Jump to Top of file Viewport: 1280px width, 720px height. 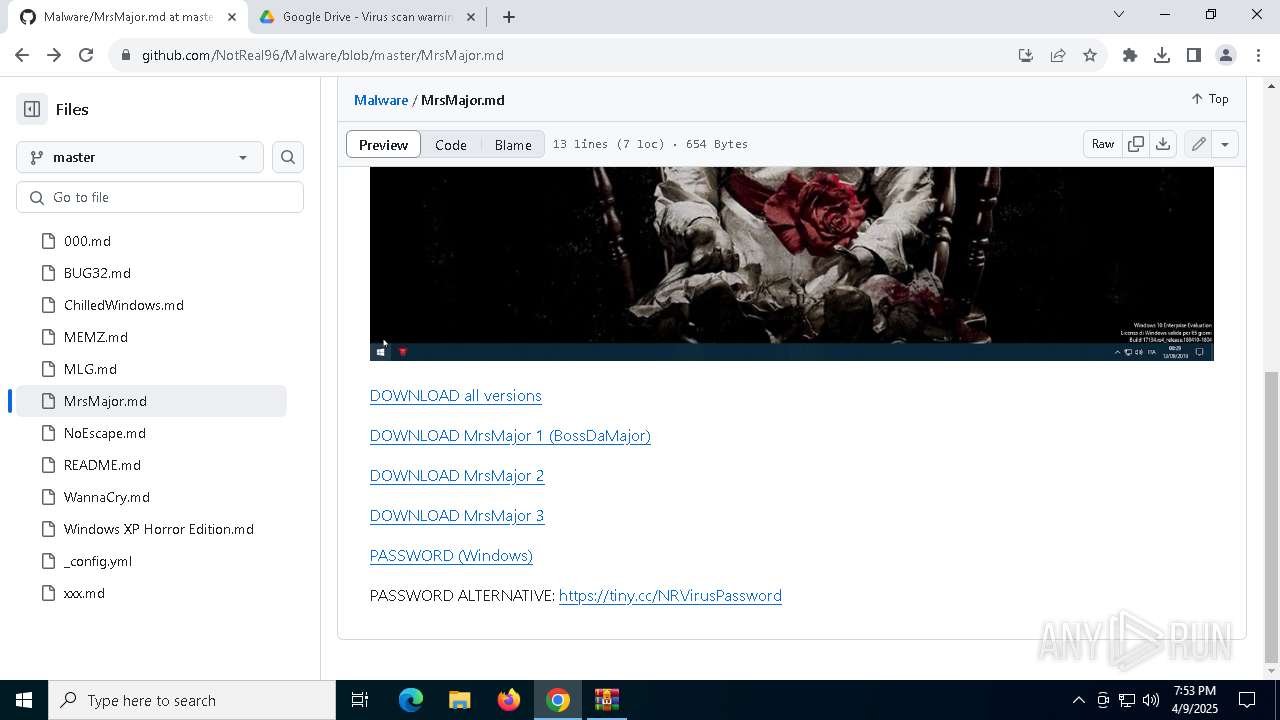tap(1210, 99)
